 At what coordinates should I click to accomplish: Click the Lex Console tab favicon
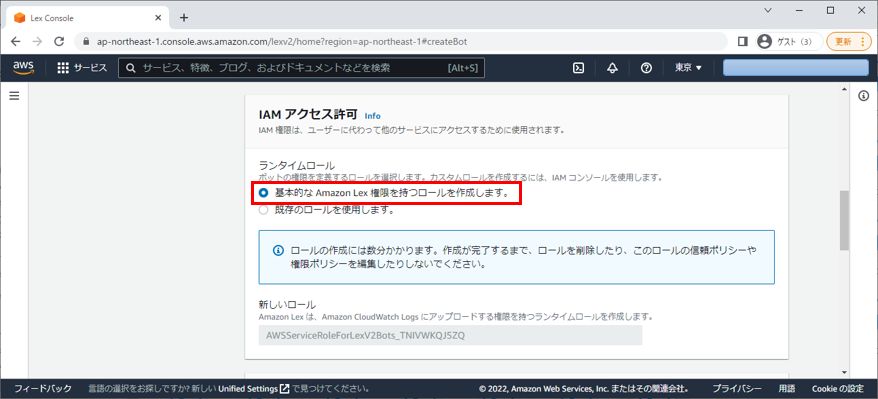click(x=20, y=18)
